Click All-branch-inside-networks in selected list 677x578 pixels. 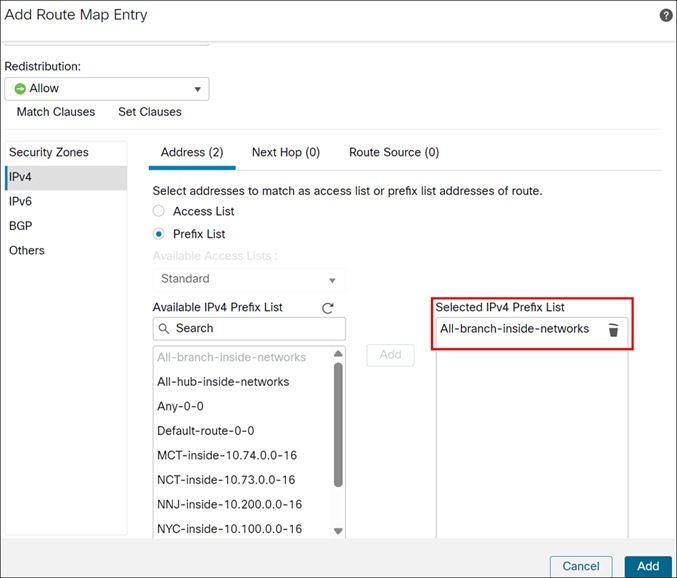(x=514, y=329)
